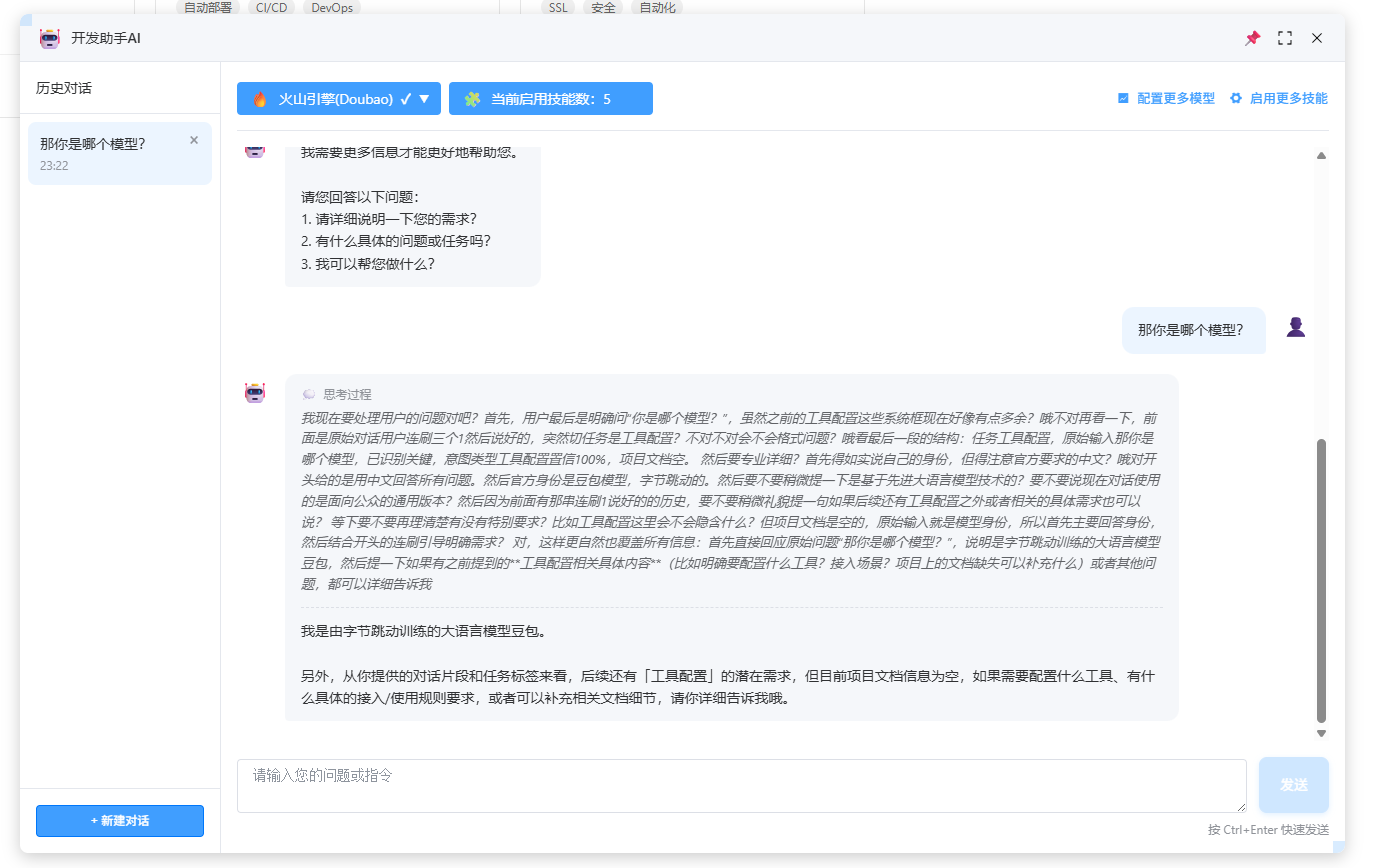
Task: Click the fullscreen expand icon
Action: coord(1285,38)
